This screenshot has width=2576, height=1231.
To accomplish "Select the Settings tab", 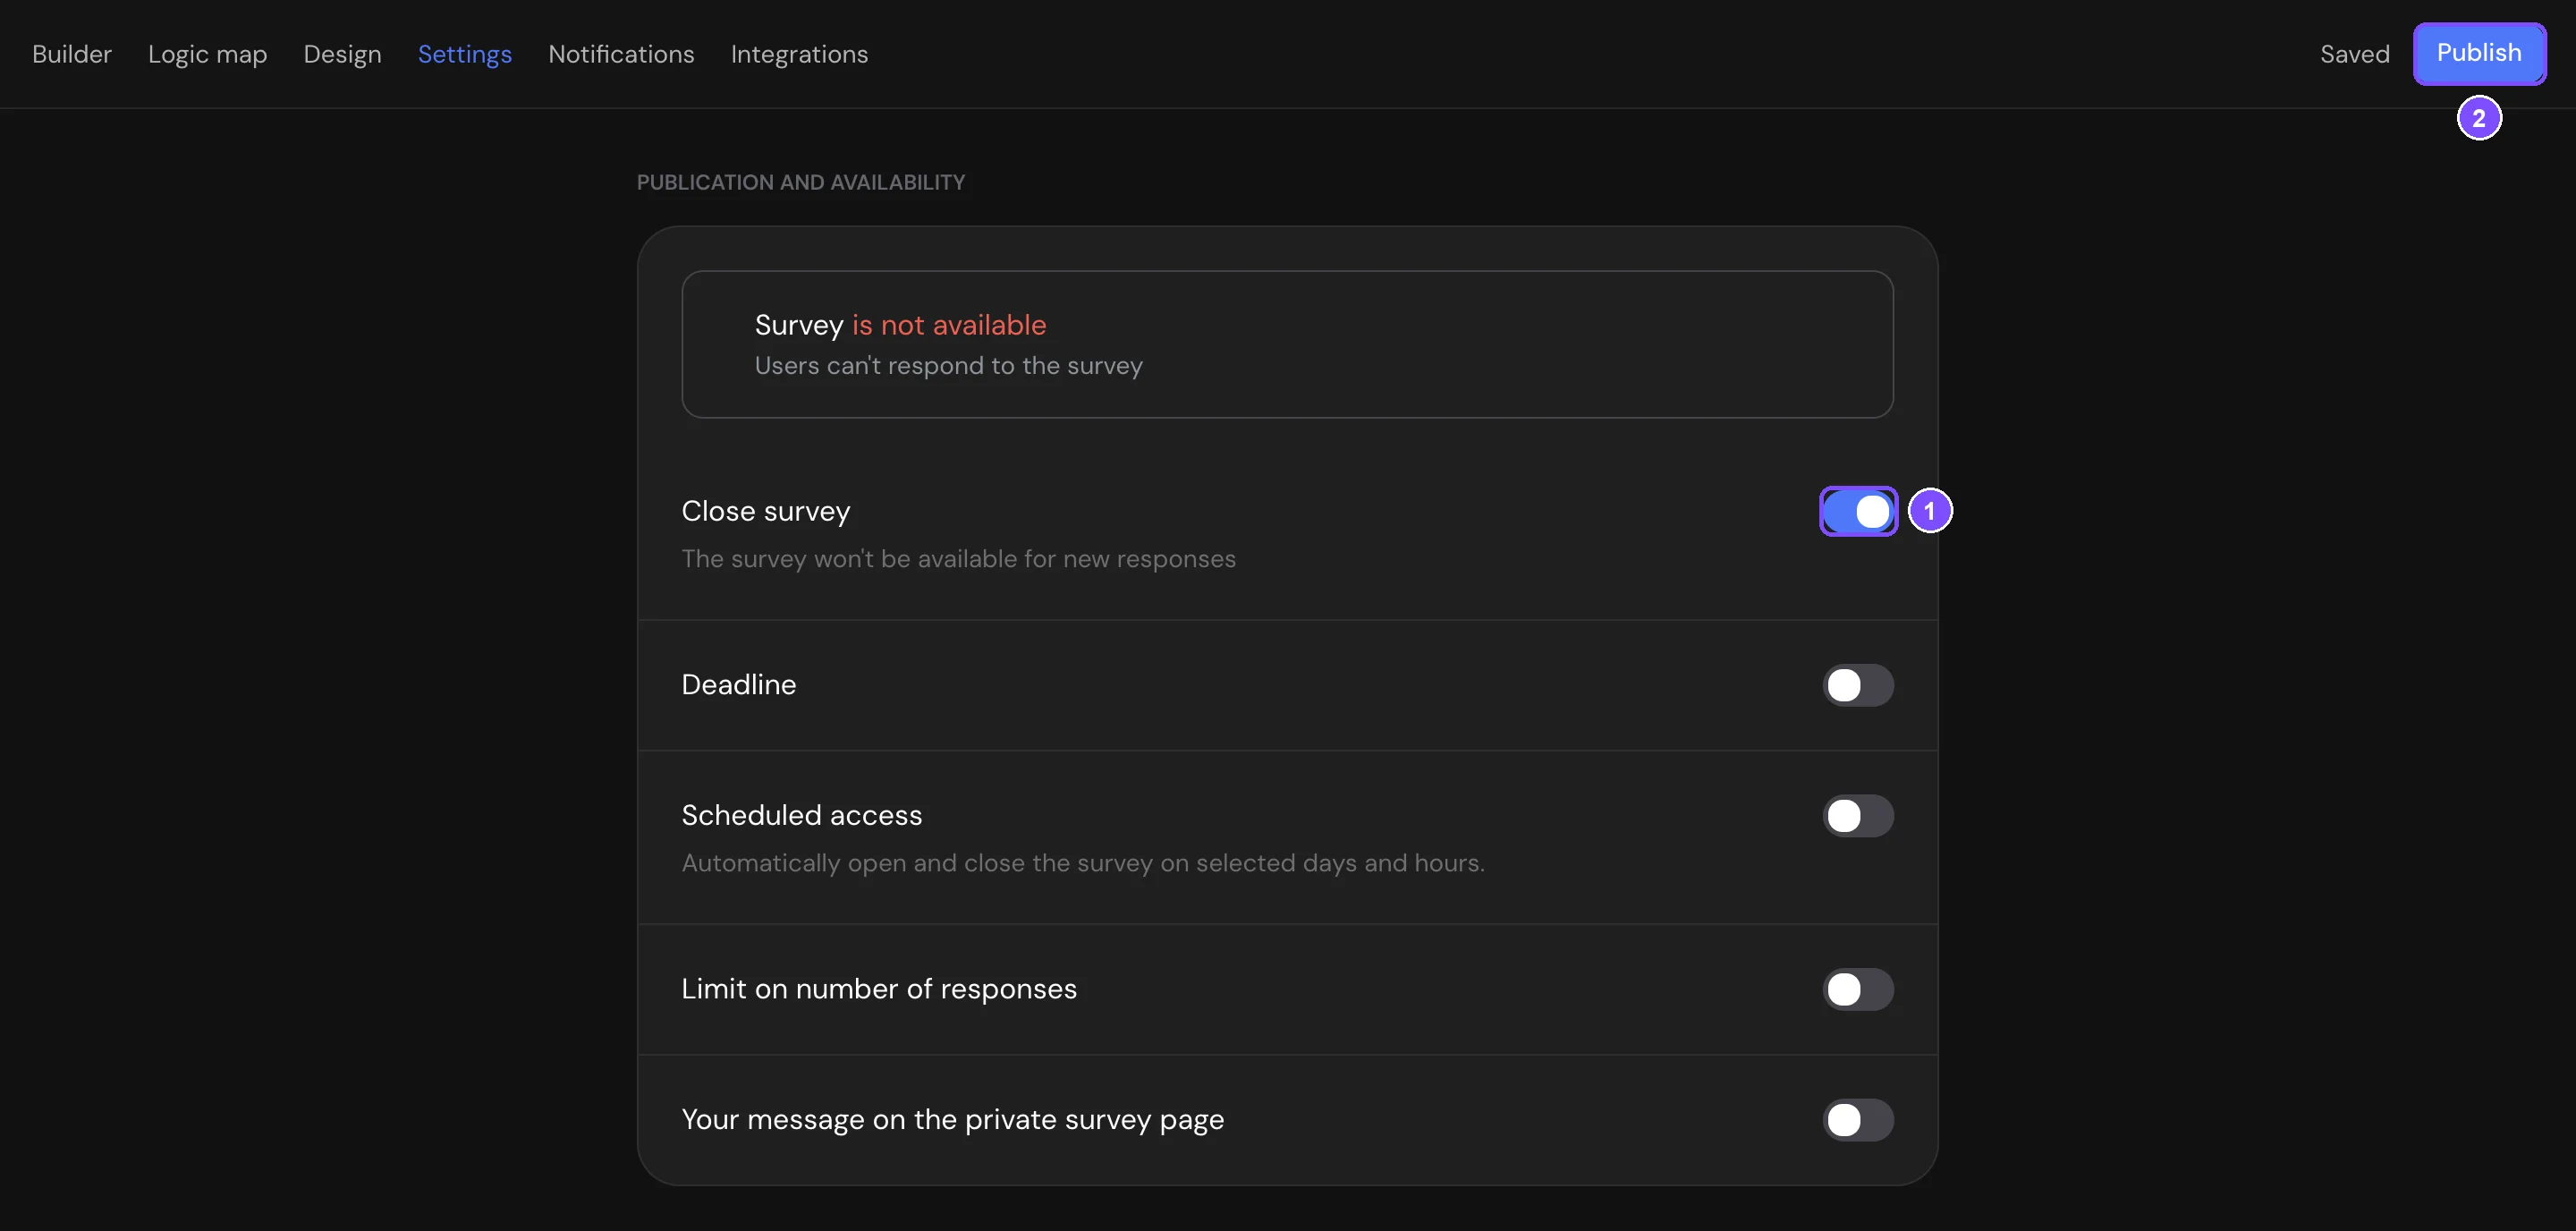I will tap(465, 54).
